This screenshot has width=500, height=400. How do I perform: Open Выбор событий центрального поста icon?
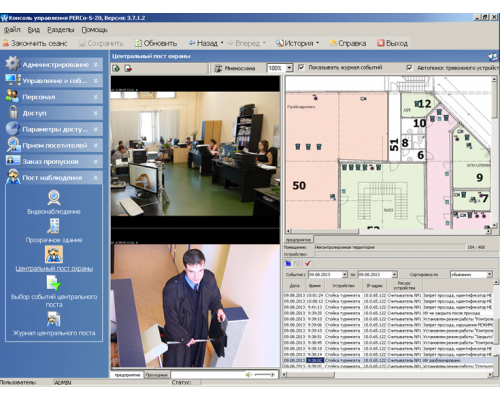[54, 283]
